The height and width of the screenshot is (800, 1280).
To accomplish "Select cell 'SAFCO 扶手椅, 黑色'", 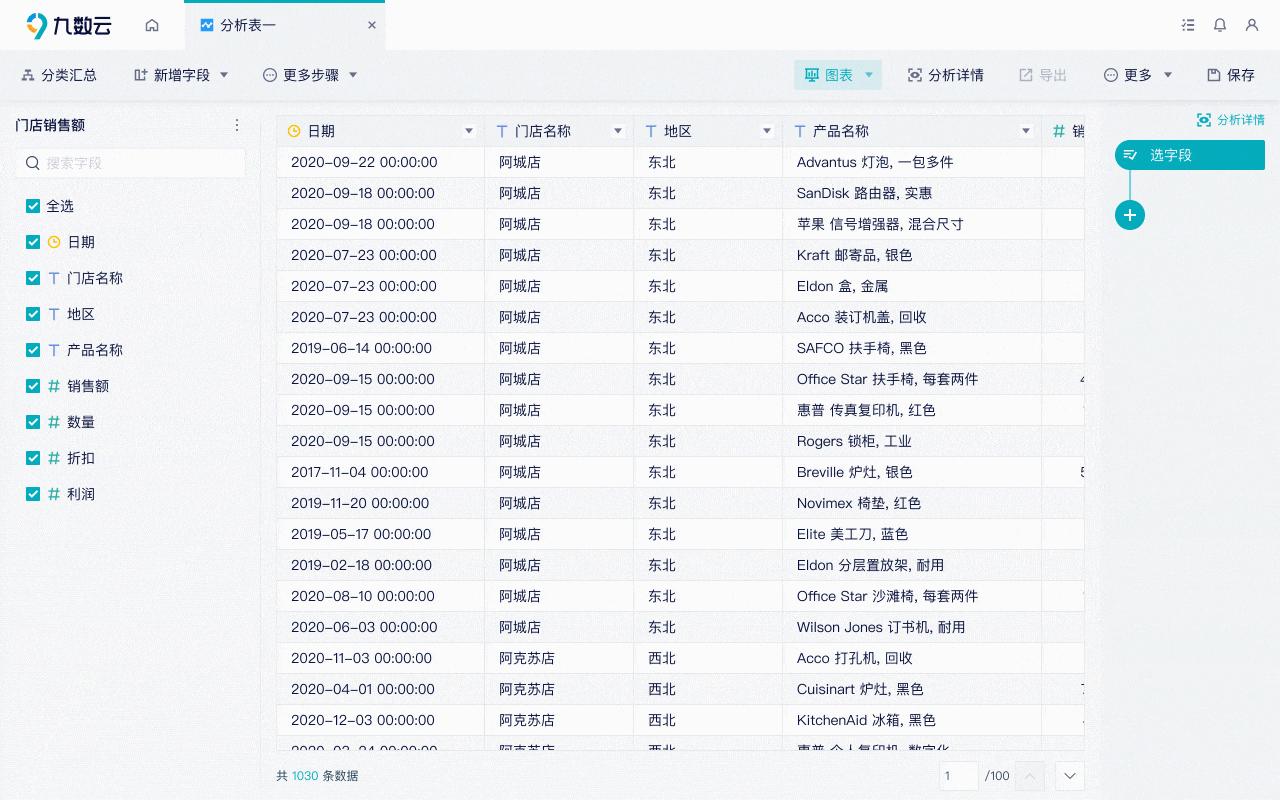I will click(x=912, y=348).
